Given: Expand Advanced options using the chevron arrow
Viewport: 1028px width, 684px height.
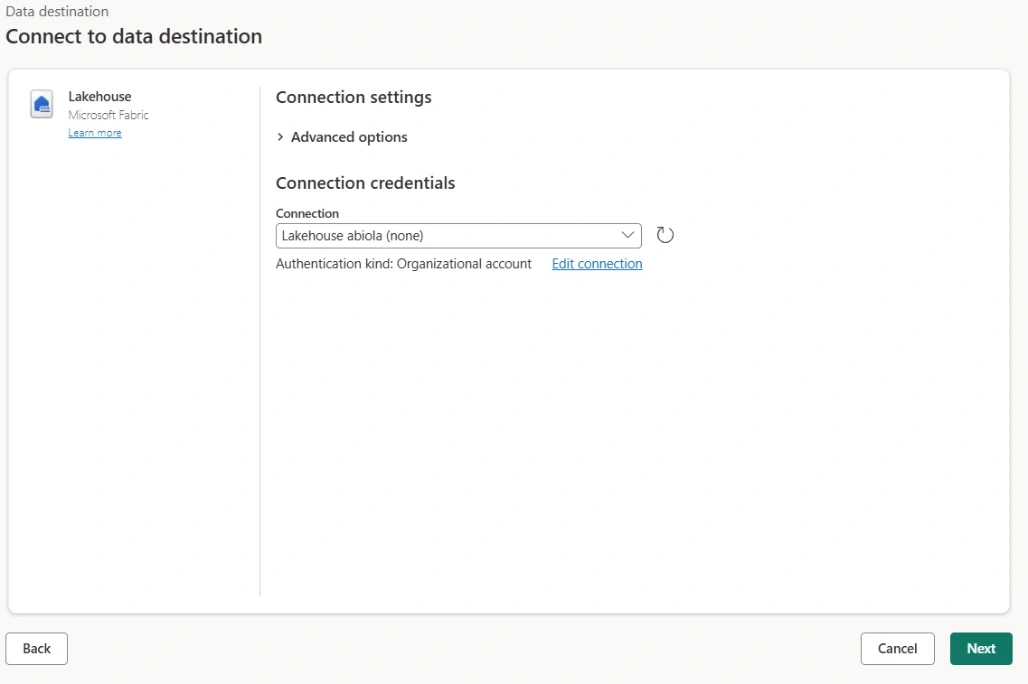Looking at the screenshot, I should [281, 136].
